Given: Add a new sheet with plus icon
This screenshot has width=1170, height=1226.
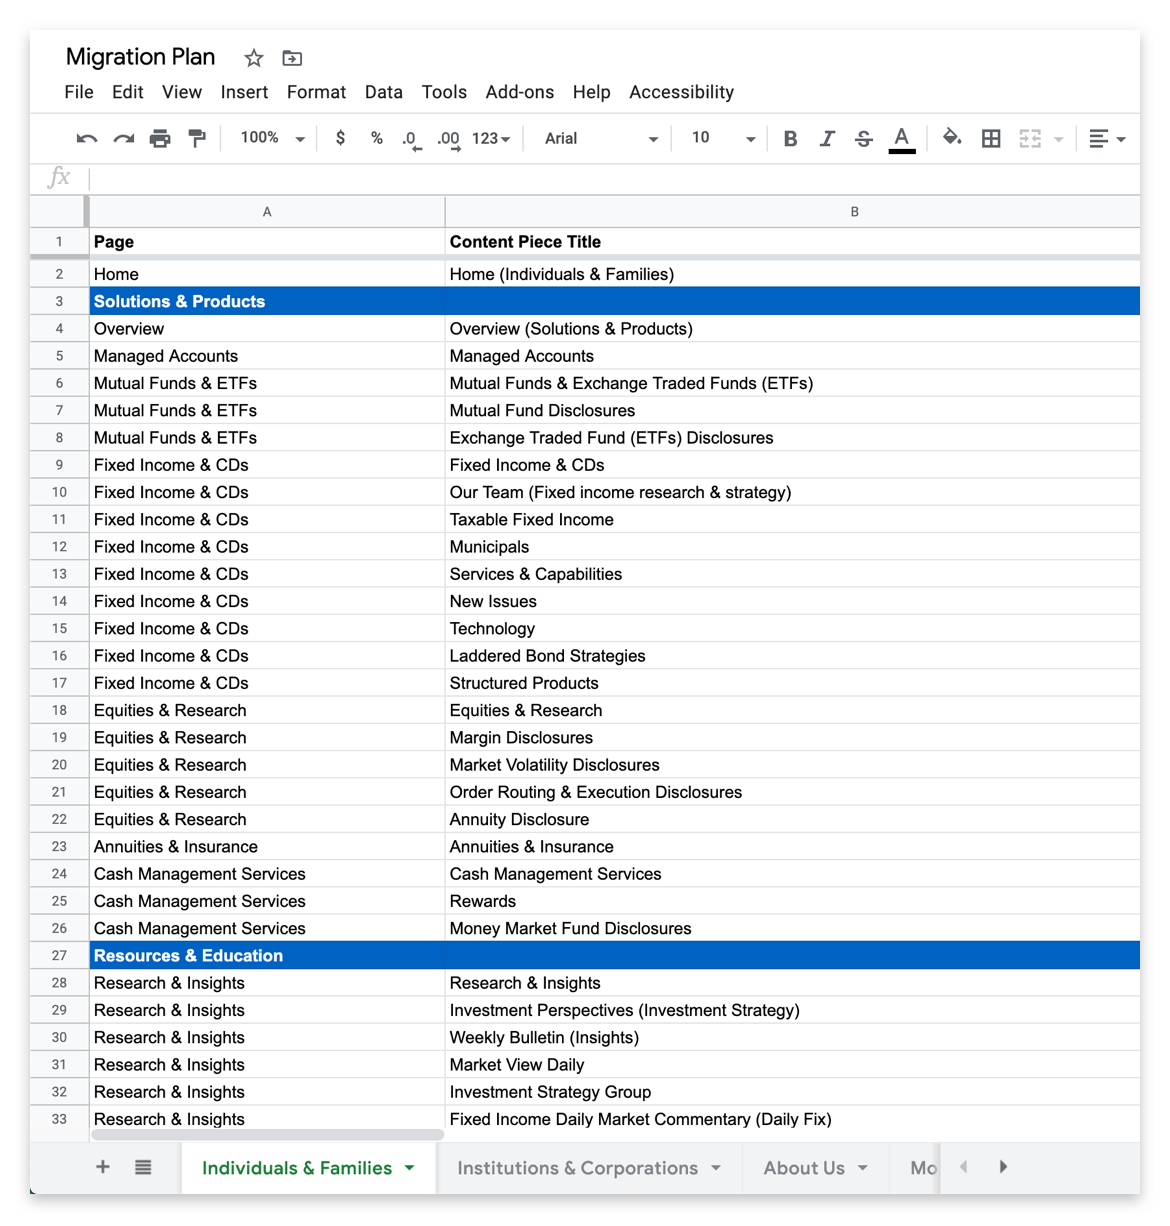Looking at the screenshot, I should point(103,1167).
